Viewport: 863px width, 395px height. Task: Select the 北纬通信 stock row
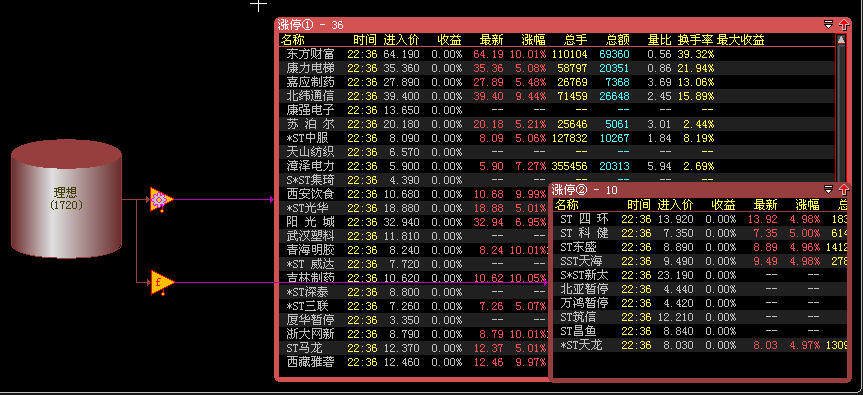pyautogui.click(x=556, y=96)
